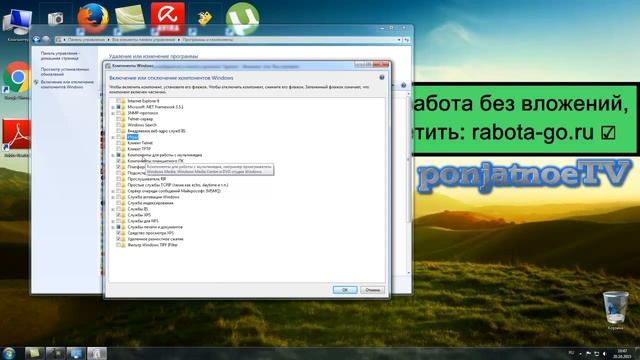Open Панель управления - домашняя страница link
640x360 pixels.
[60, 56]
